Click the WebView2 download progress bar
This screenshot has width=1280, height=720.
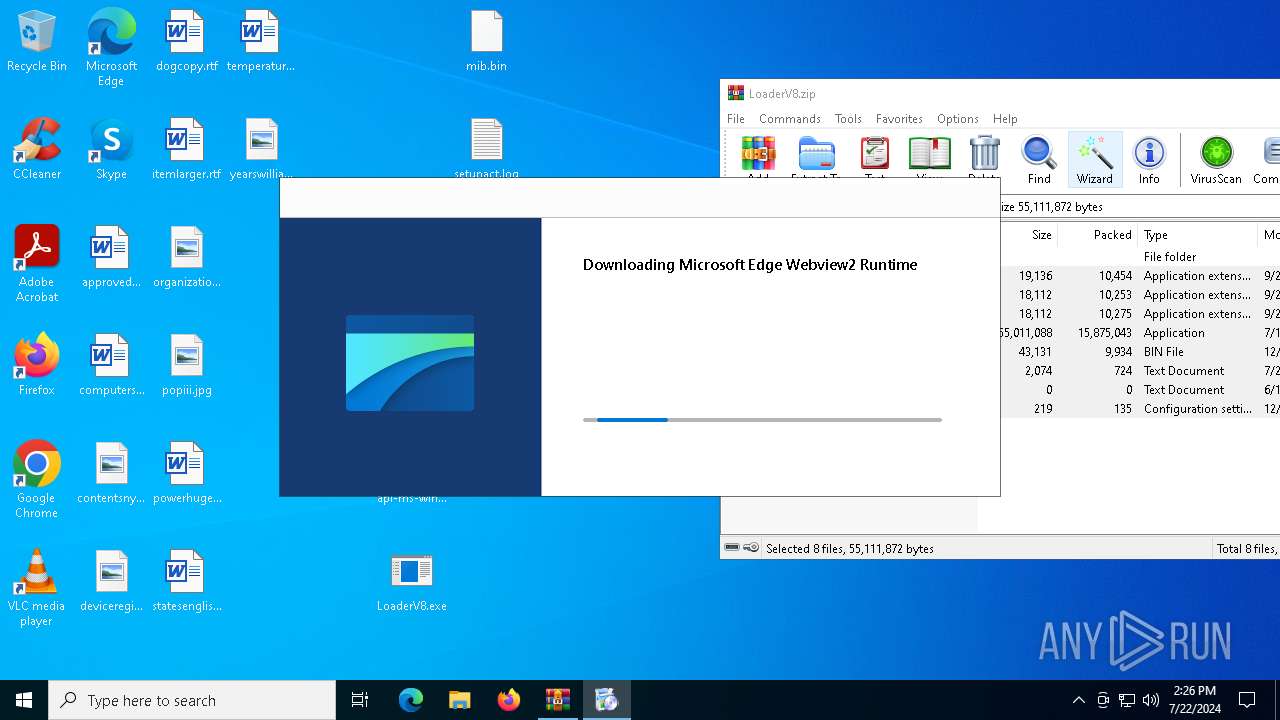pyautogui.click(x=762, y=420)
